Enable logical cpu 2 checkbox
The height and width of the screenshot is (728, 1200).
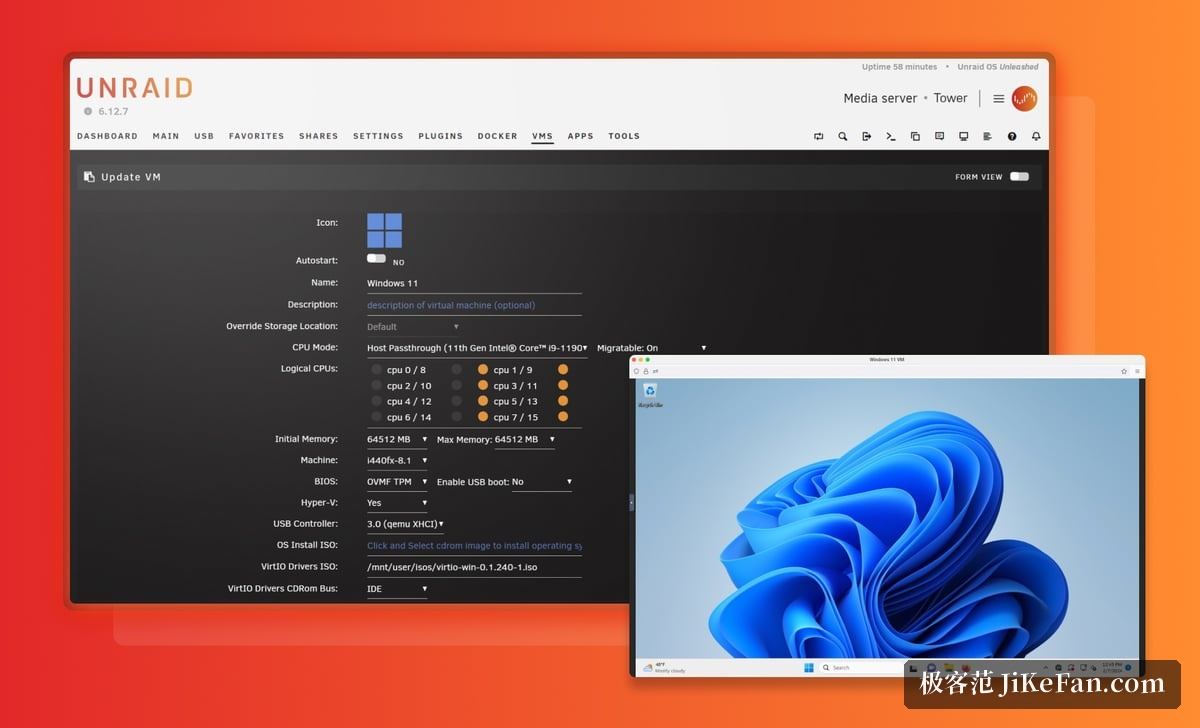[377, 385]
